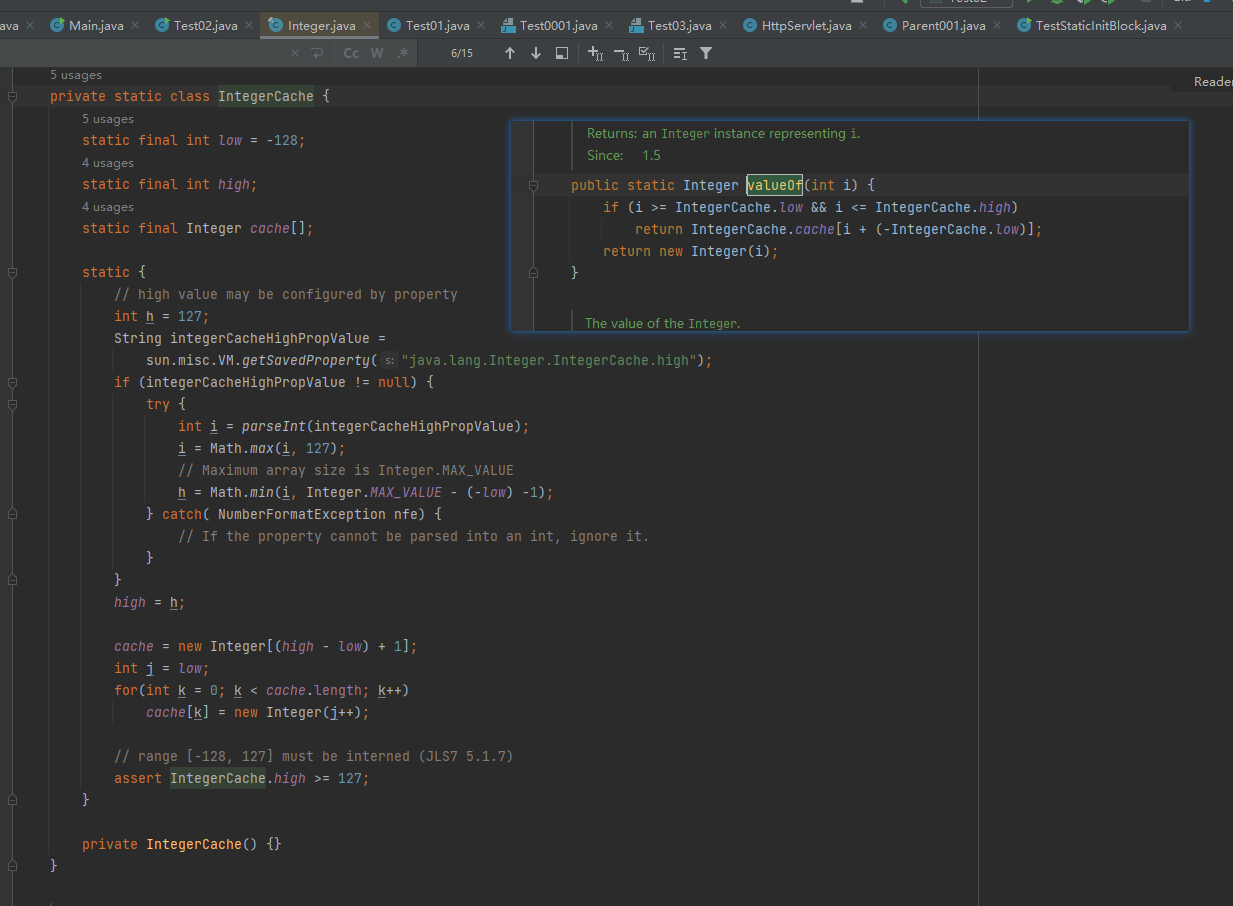Collapse the static initializer block fold
The image size is (1233, 906).
point(13,272)
